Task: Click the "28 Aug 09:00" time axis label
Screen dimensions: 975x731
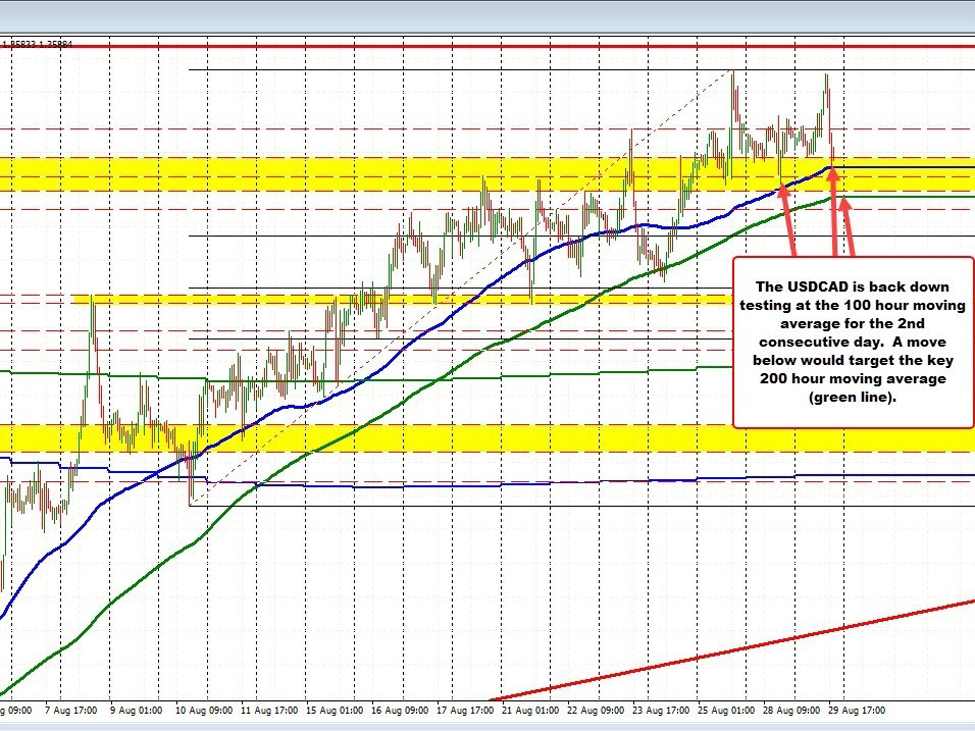Action: point(792,710)
